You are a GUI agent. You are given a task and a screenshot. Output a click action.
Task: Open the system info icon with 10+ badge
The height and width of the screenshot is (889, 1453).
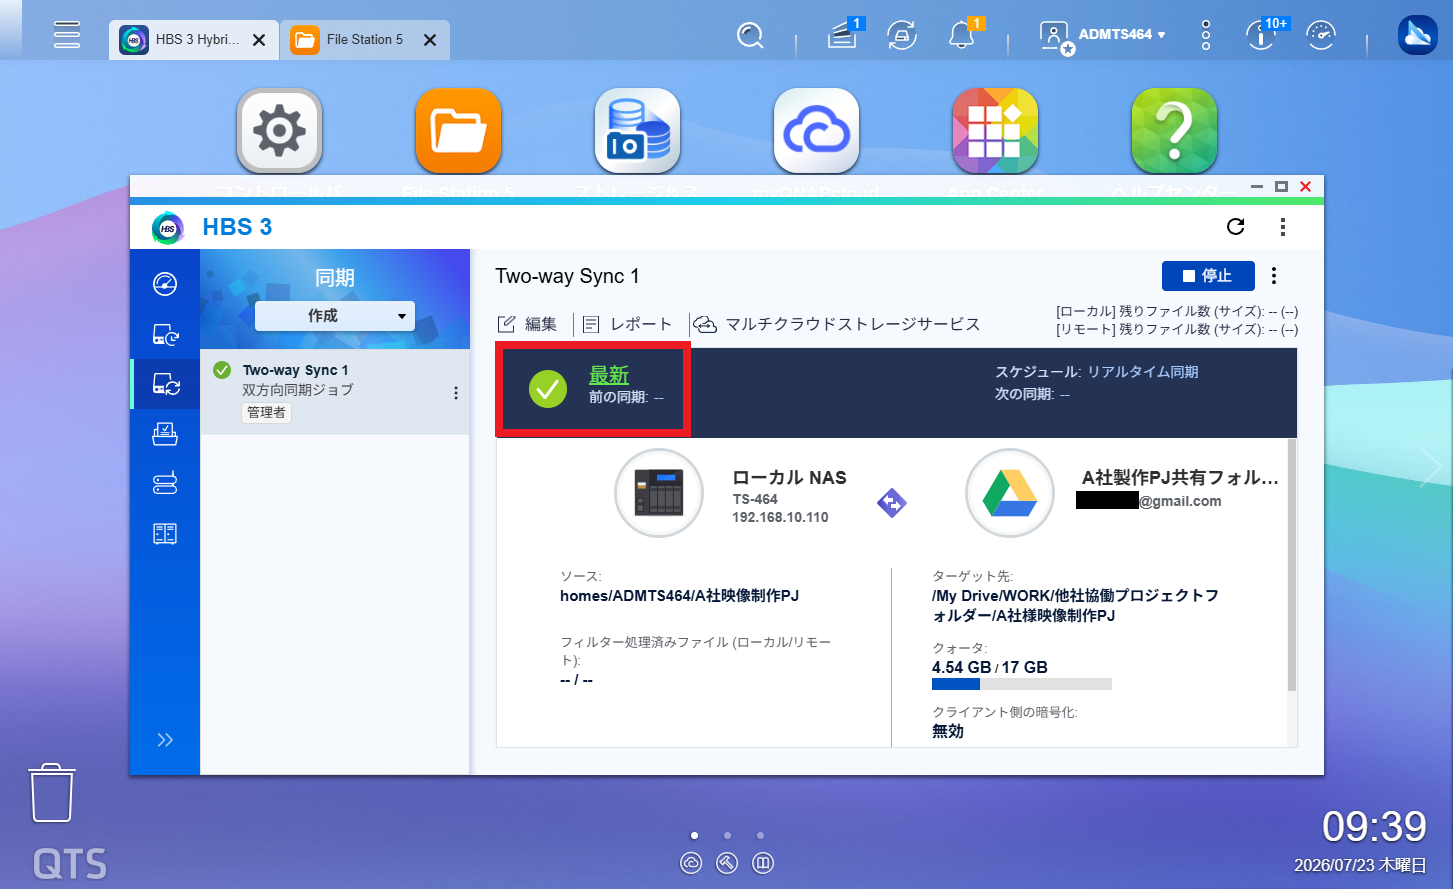(x=1263, y=36)
